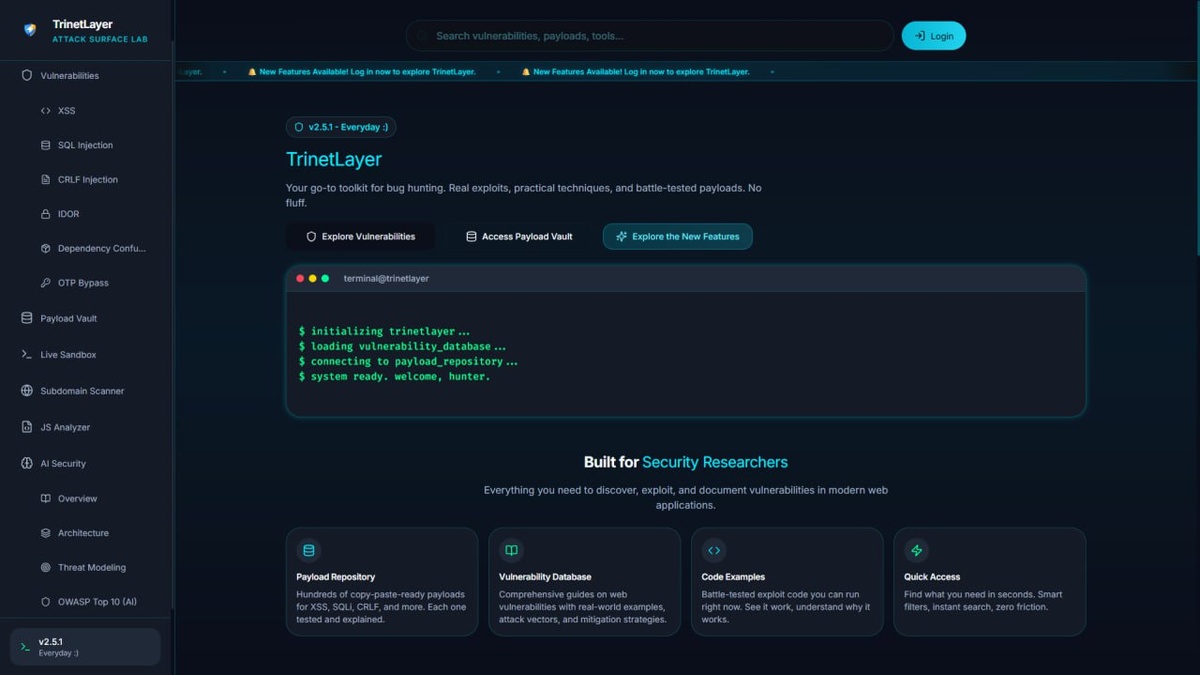Click 'system ready. welcome, hunter.' line
This screenshot has height=675, width=1200.
coord(394,377)
